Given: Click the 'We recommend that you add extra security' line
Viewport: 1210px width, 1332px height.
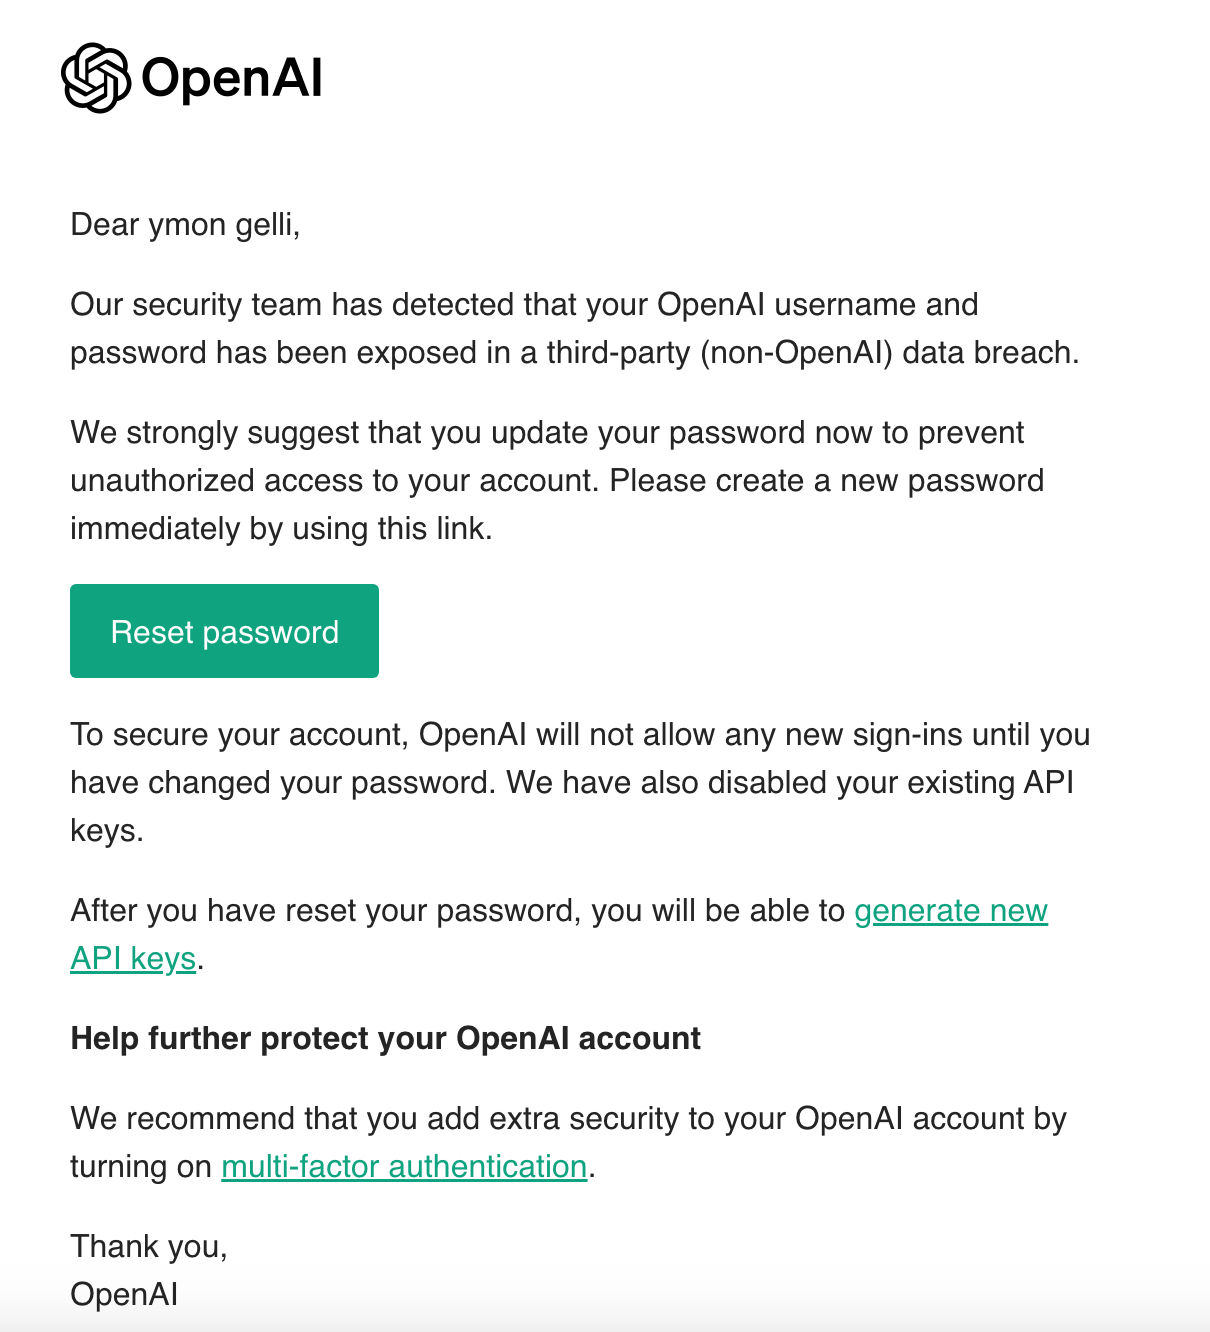Looking at the screenshot, I should 568,1119.
